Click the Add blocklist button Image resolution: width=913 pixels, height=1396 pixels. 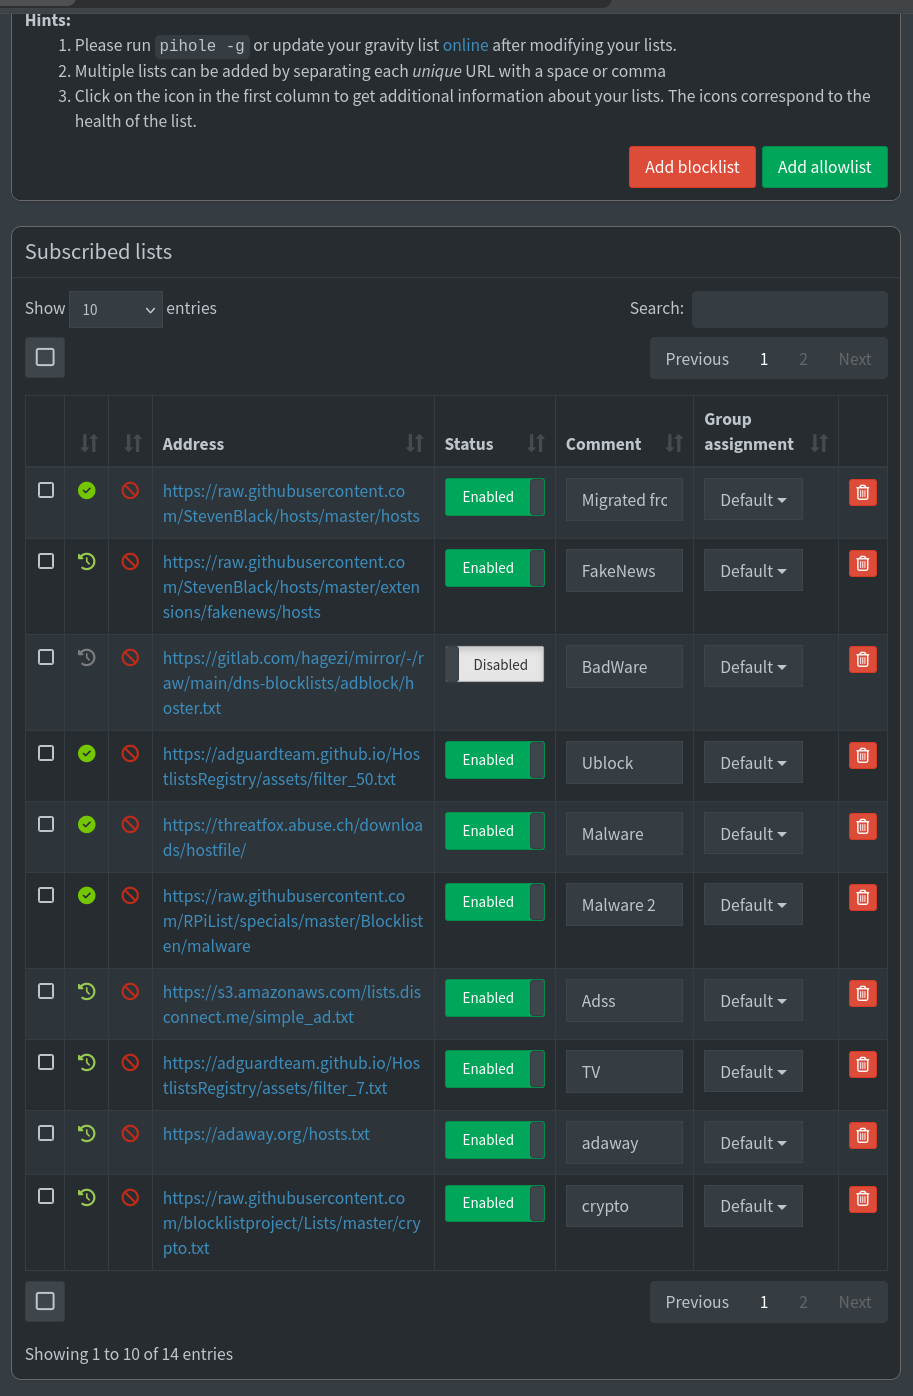point(692,167)
